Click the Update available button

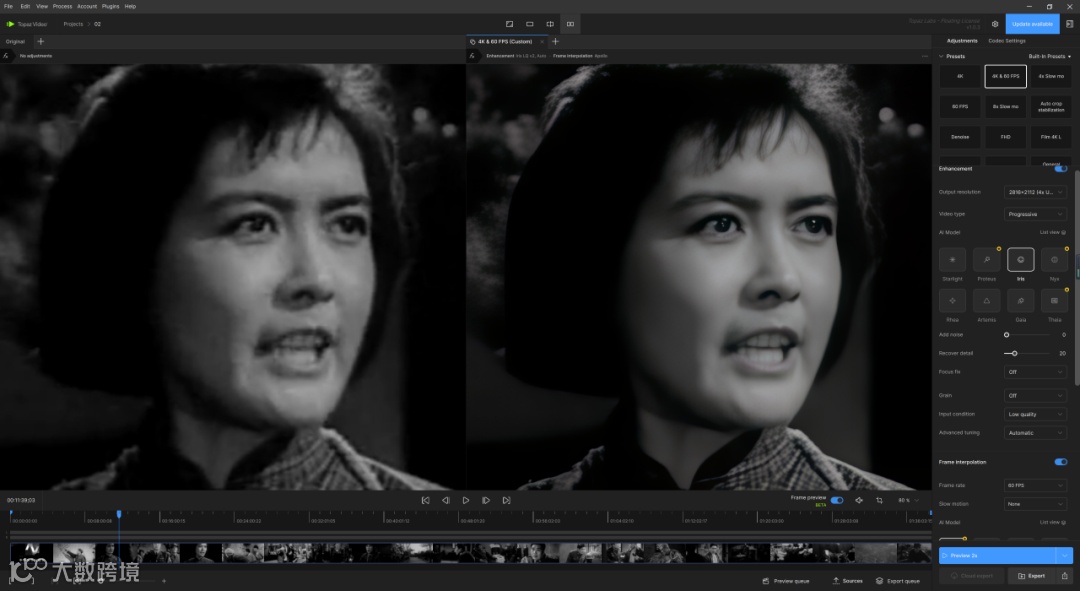coord(1032,24)
